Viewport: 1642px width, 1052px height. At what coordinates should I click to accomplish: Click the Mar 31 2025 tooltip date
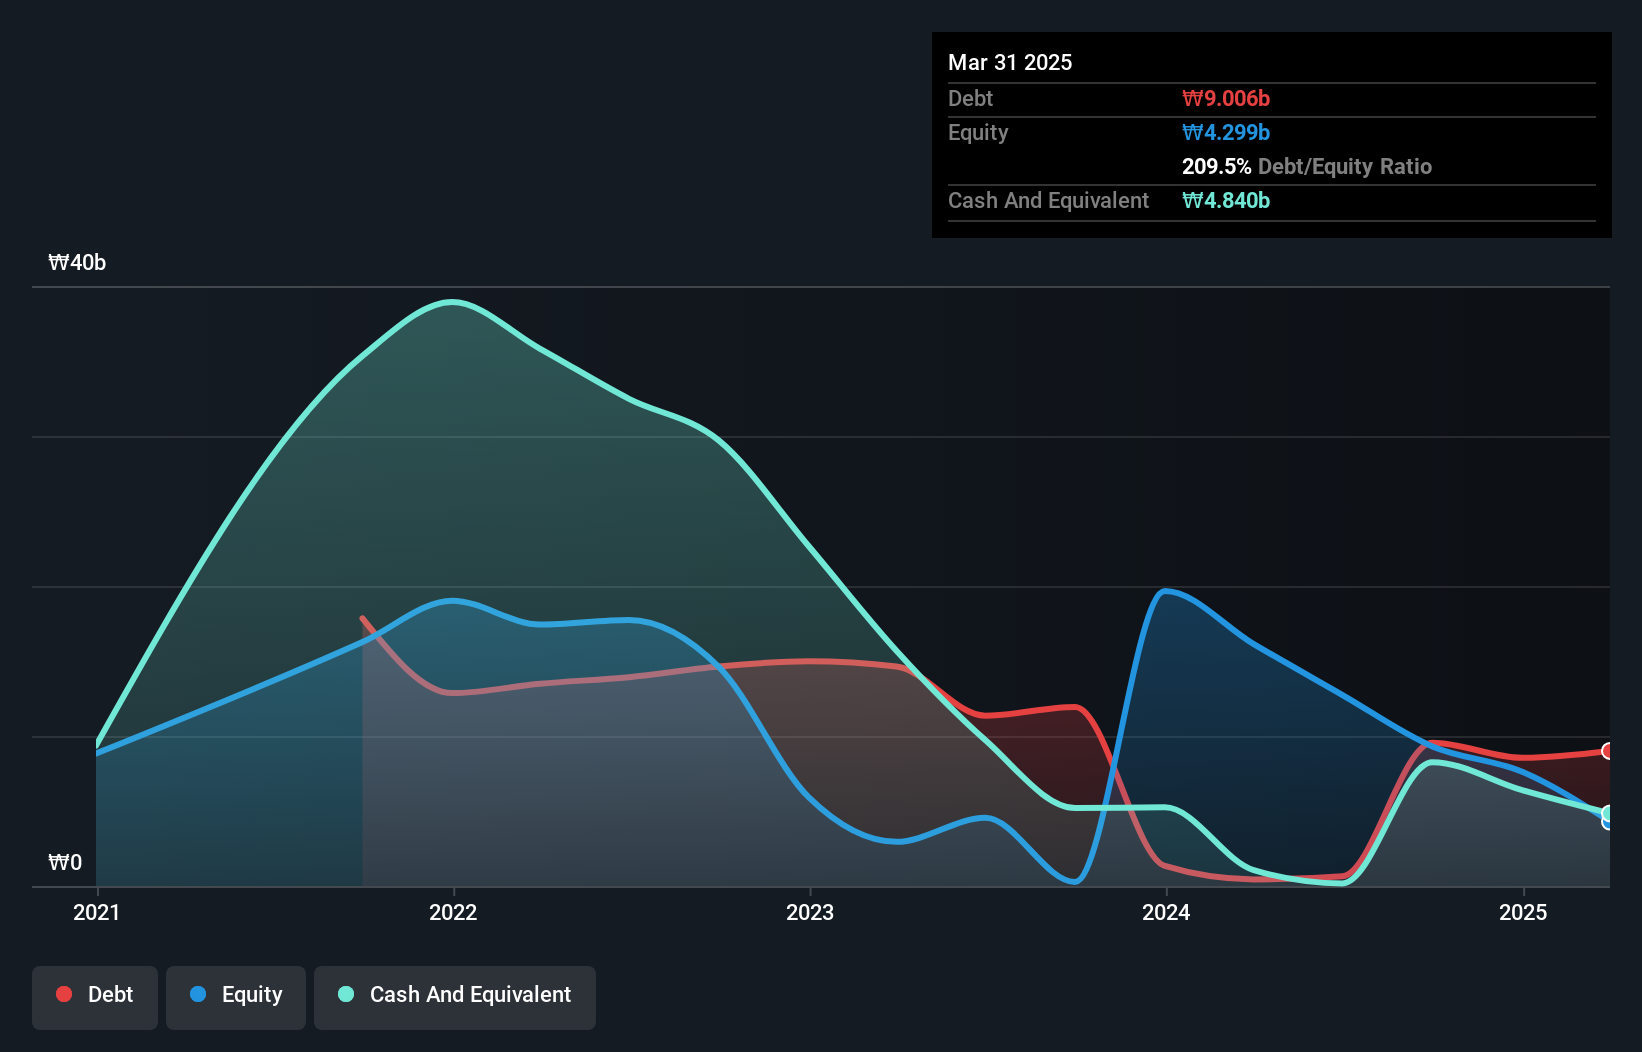[x=1010, y=62]
